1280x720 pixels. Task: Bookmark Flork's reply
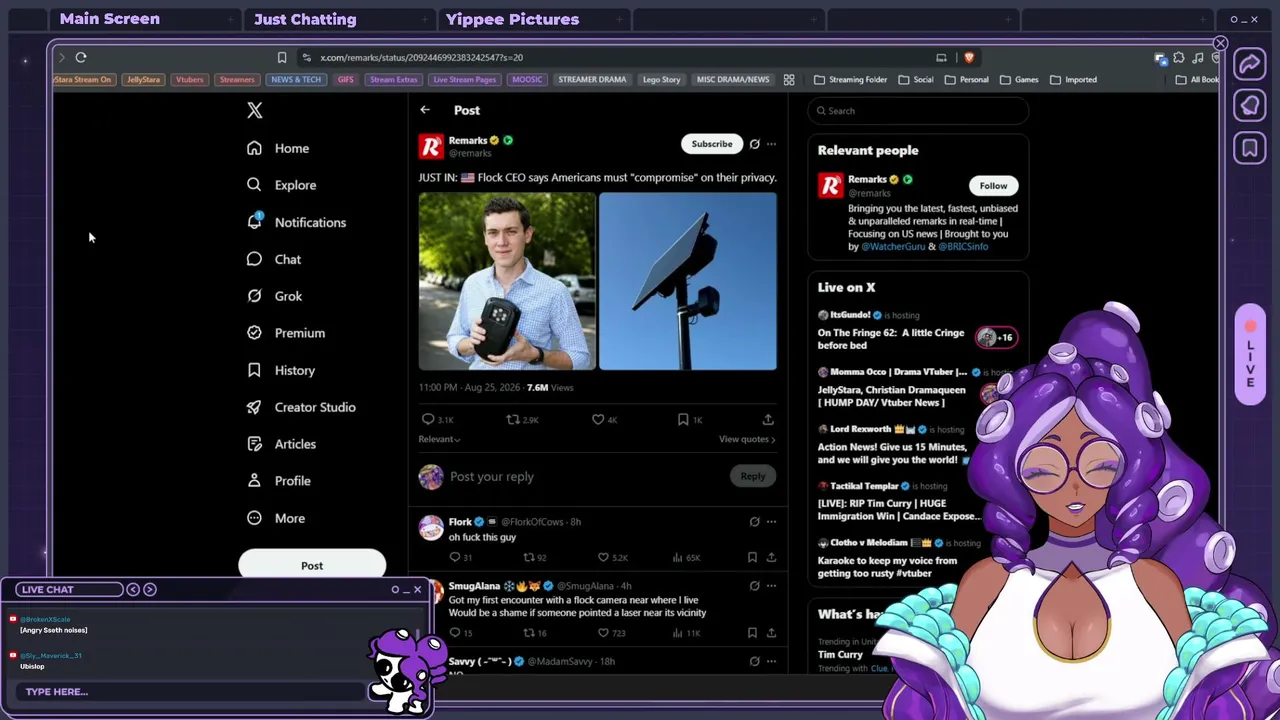tap(752, 557)
